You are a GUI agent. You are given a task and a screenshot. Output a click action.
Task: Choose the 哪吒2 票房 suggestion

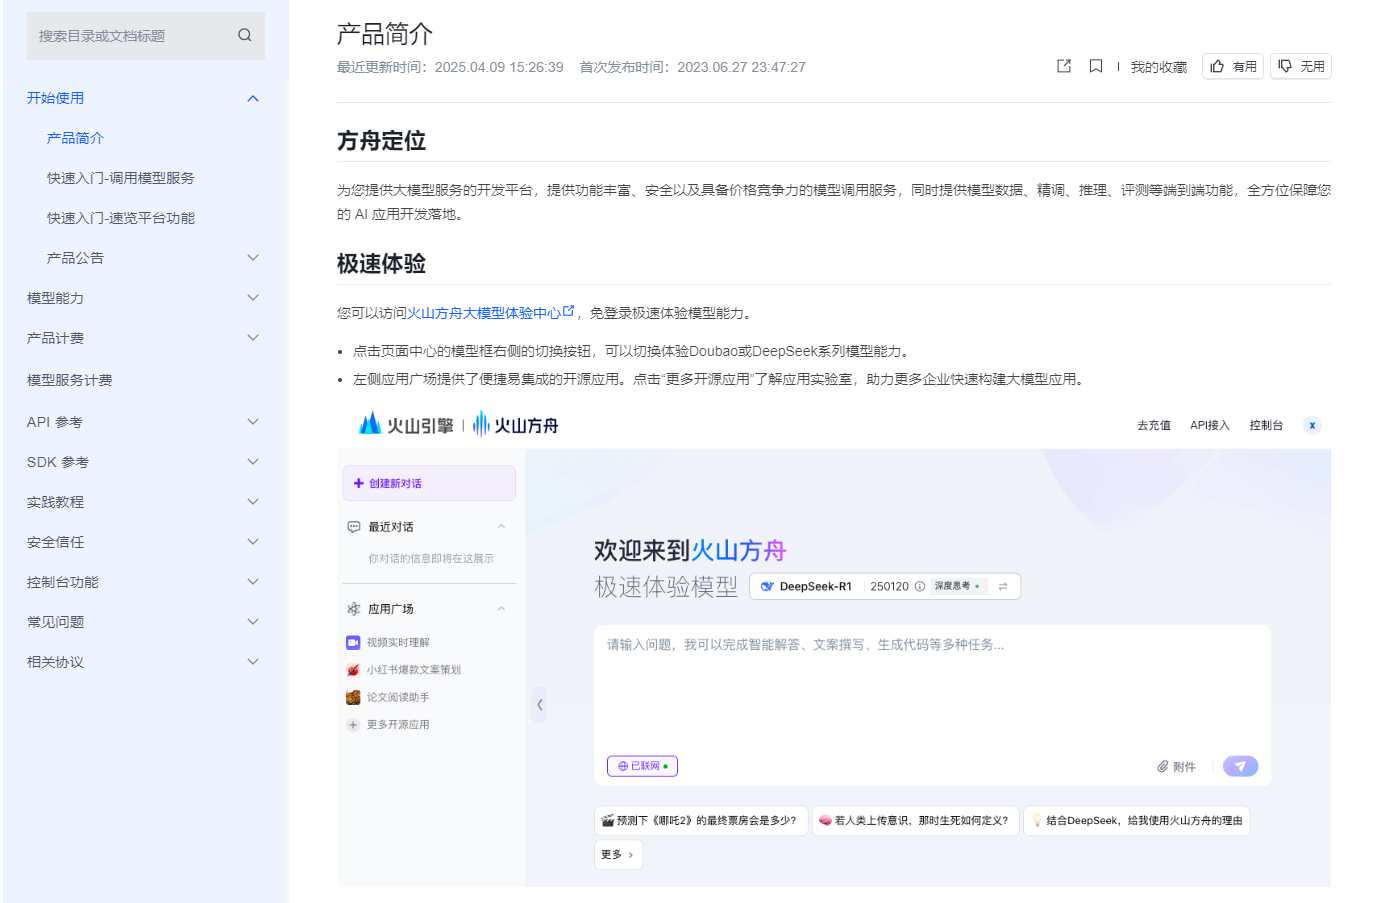[701, 821]
